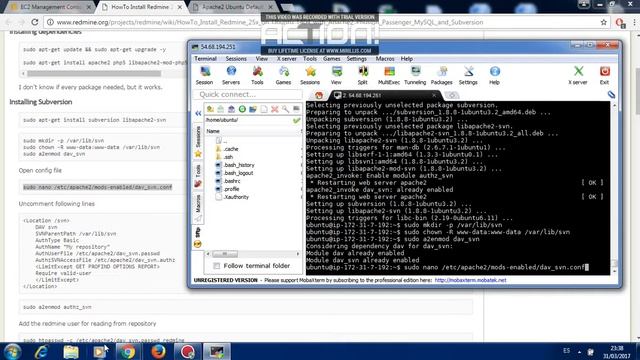Viewport: 640px width, 360px height.
Task: Open the Tools vertical sidebar tab
Action: coord(198,176)
